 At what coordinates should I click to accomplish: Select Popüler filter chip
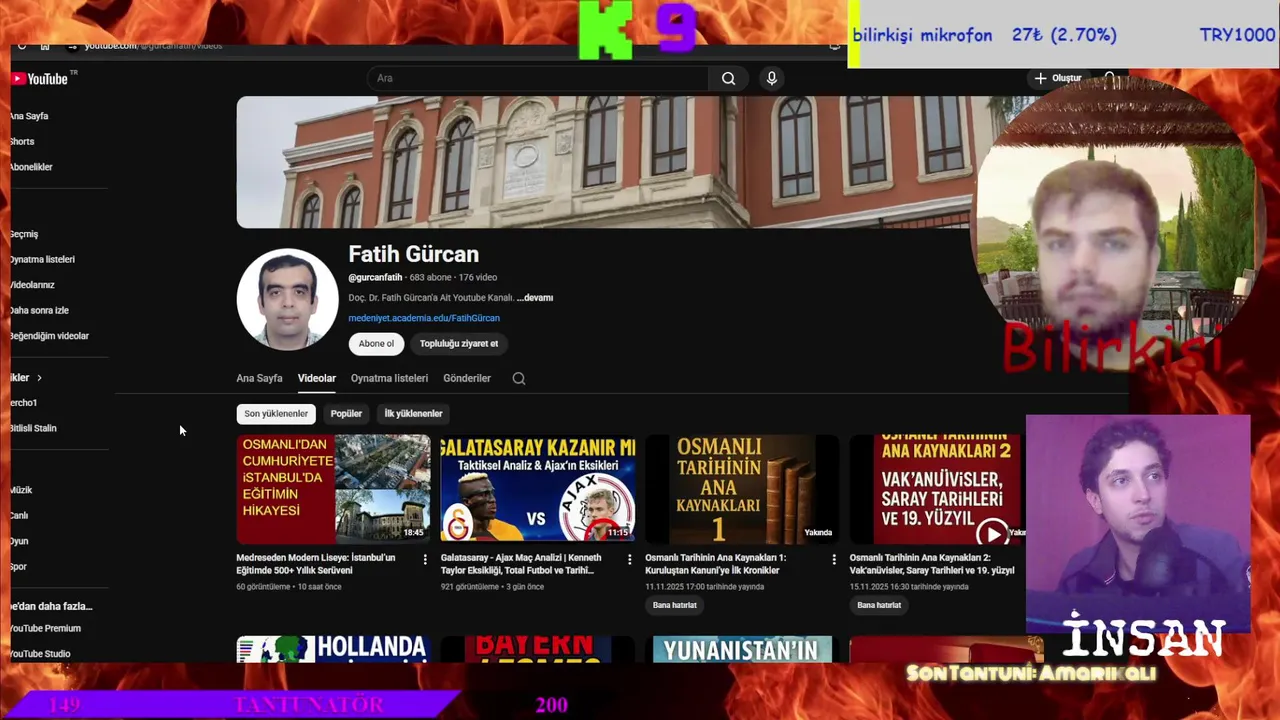(x=346, y=413)
